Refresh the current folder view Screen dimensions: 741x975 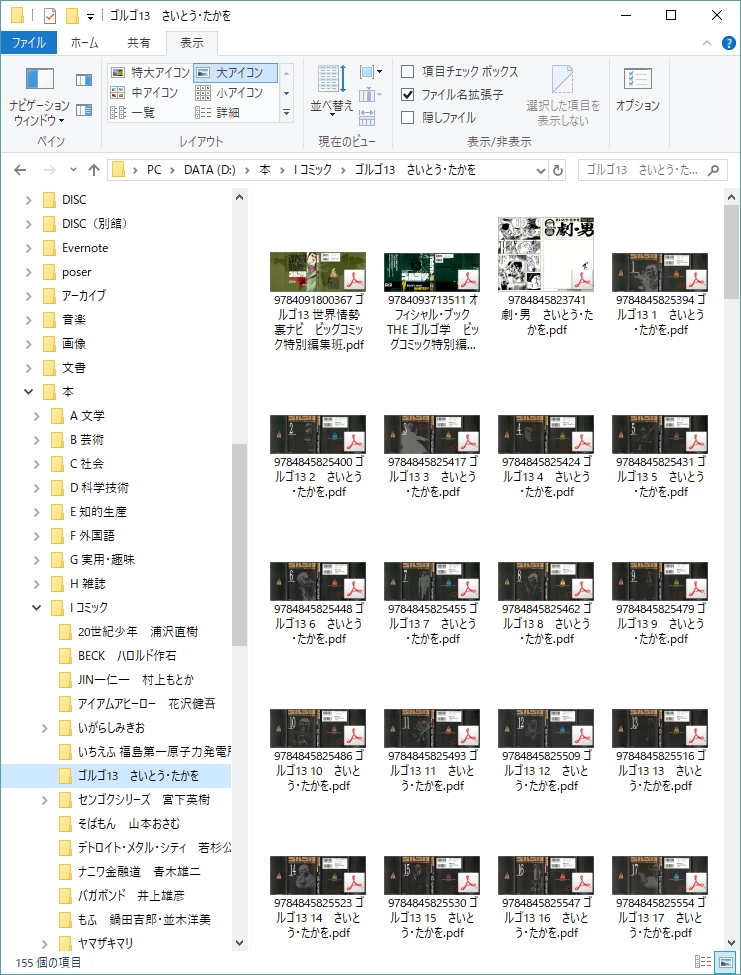[x=558, y=170]
